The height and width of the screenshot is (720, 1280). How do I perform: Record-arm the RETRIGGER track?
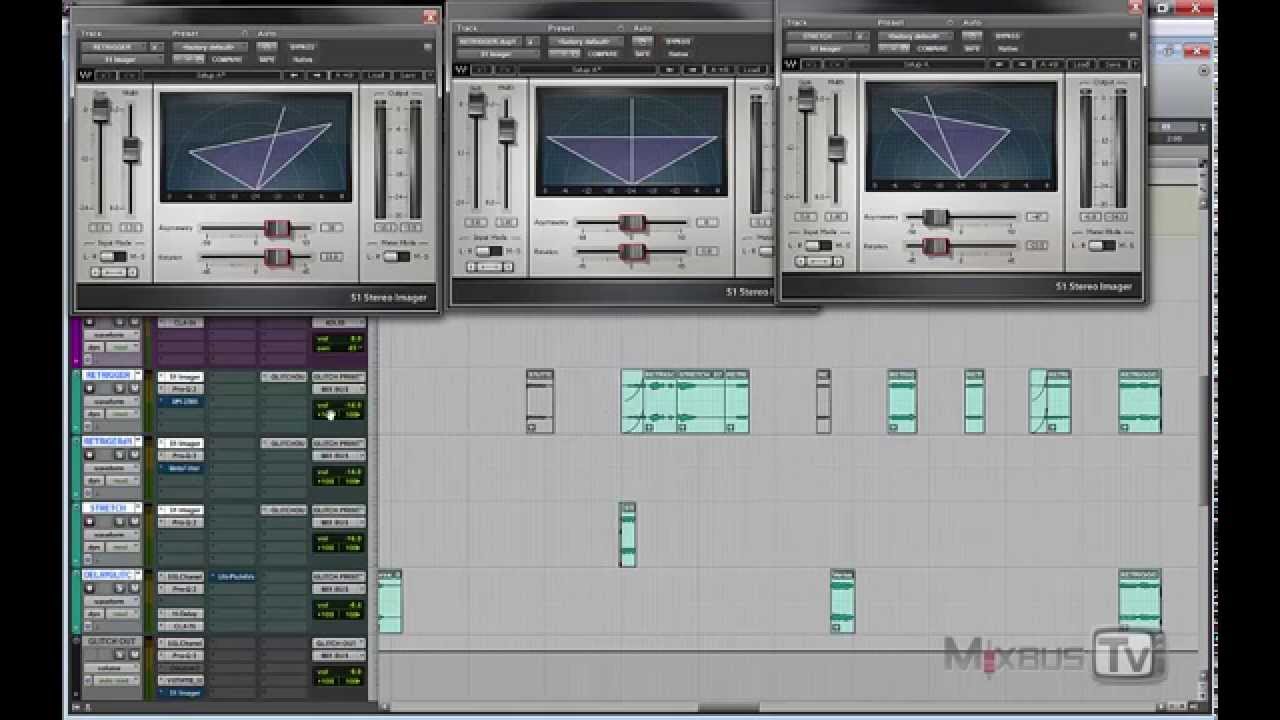click(x=89, y=388)
